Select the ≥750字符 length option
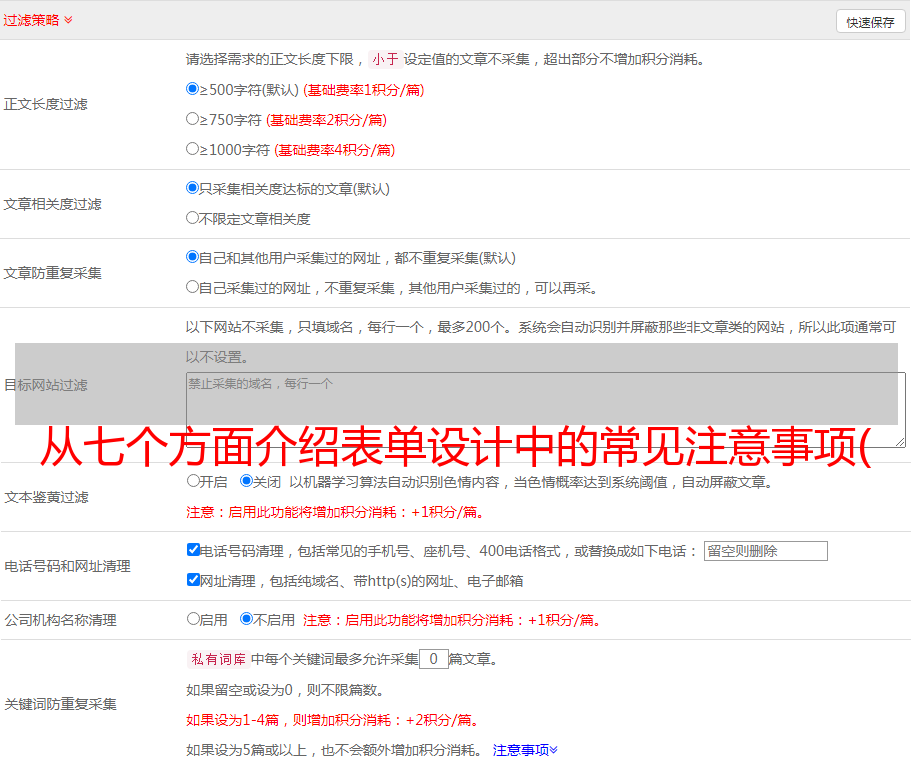 tap(193, 119)
